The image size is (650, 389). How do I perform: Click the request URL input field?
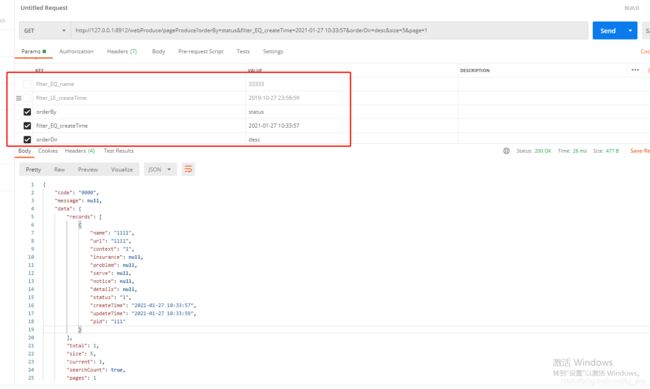tap(330, 31)
